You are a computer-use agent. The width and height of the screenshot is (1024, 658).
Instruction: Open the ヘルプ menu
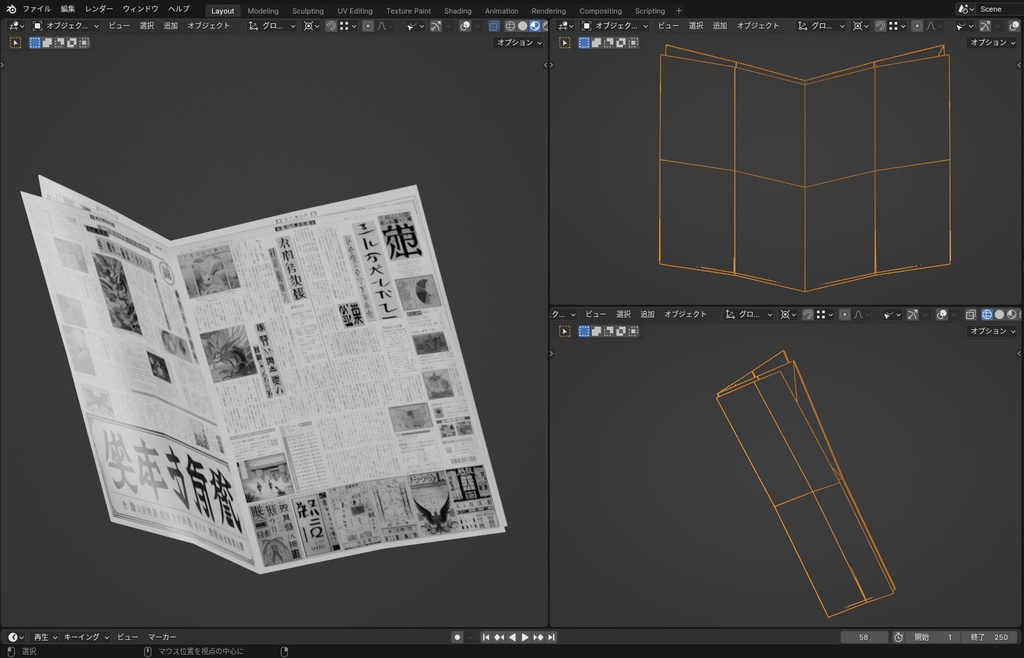pos(178,9)
